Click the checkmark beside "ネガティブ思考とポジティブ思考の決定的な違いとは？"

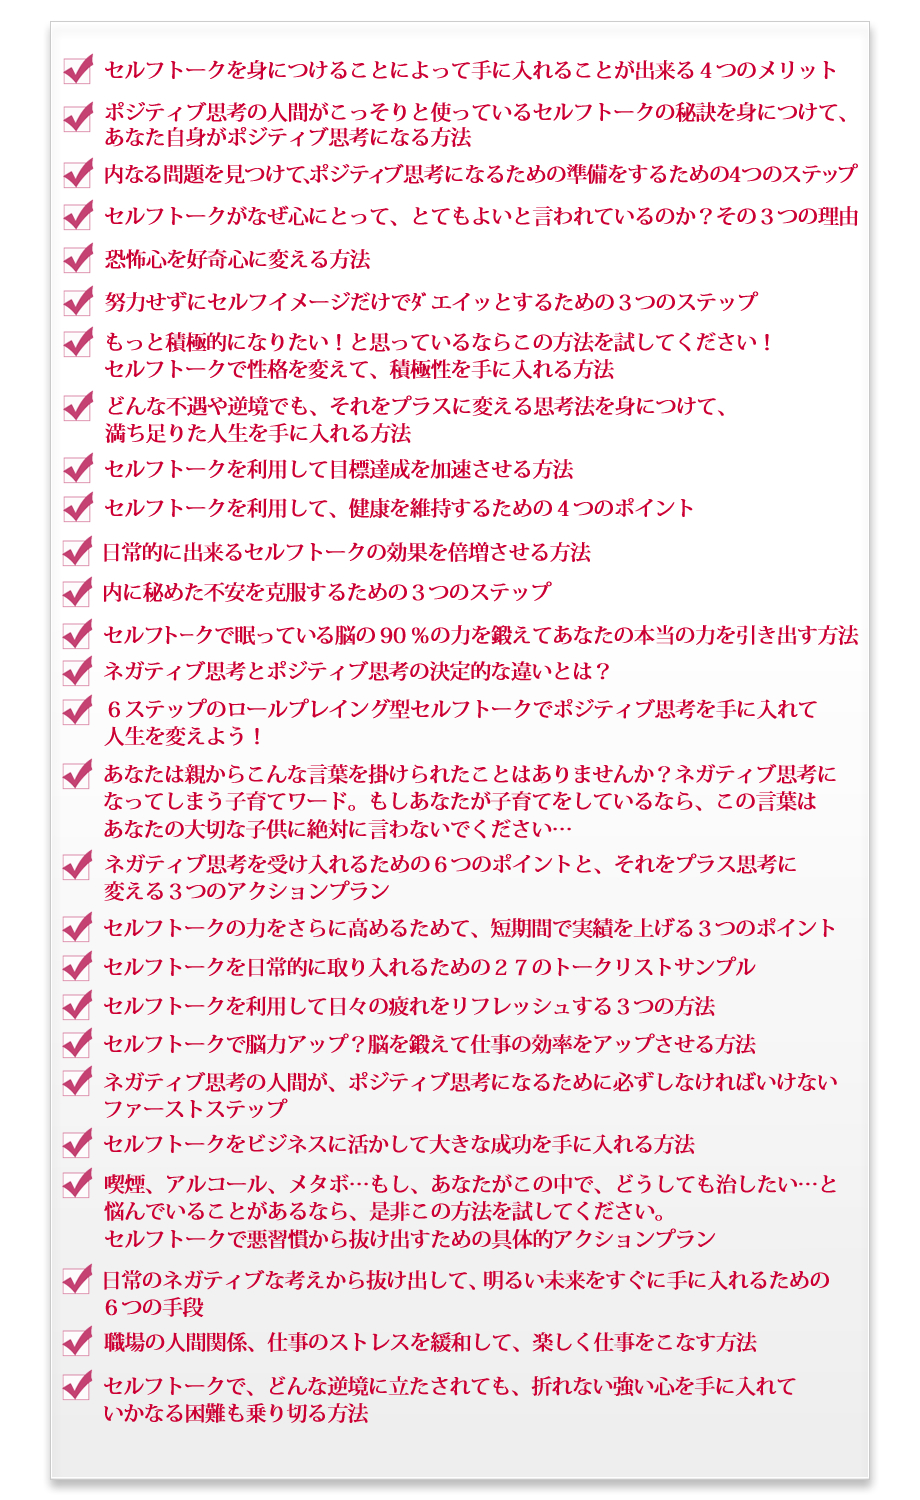click(78, 670)
